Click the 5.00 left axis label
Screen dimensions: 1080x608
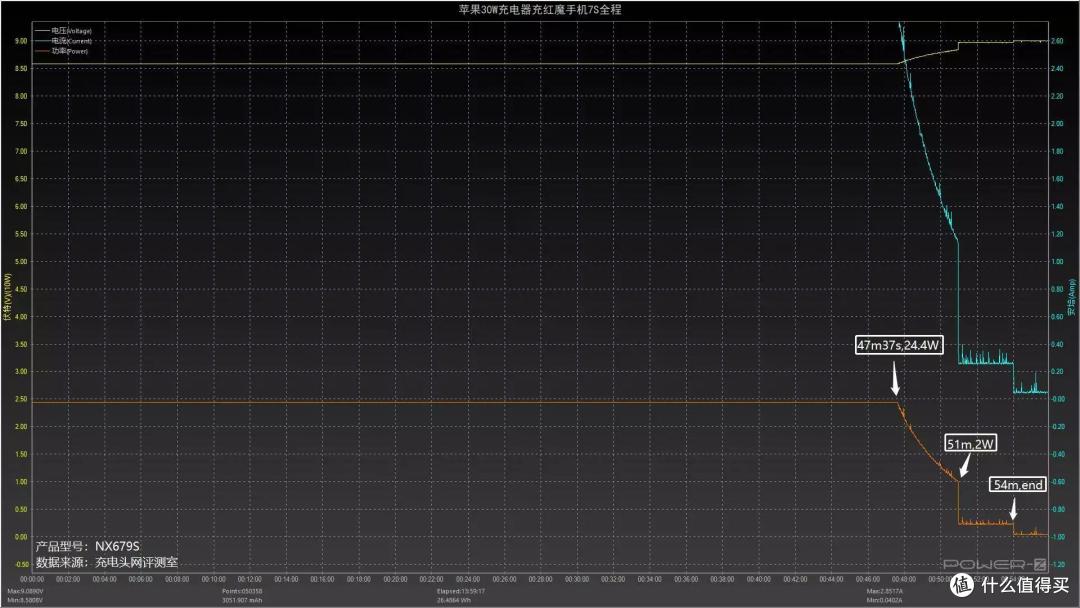(21, 262)
